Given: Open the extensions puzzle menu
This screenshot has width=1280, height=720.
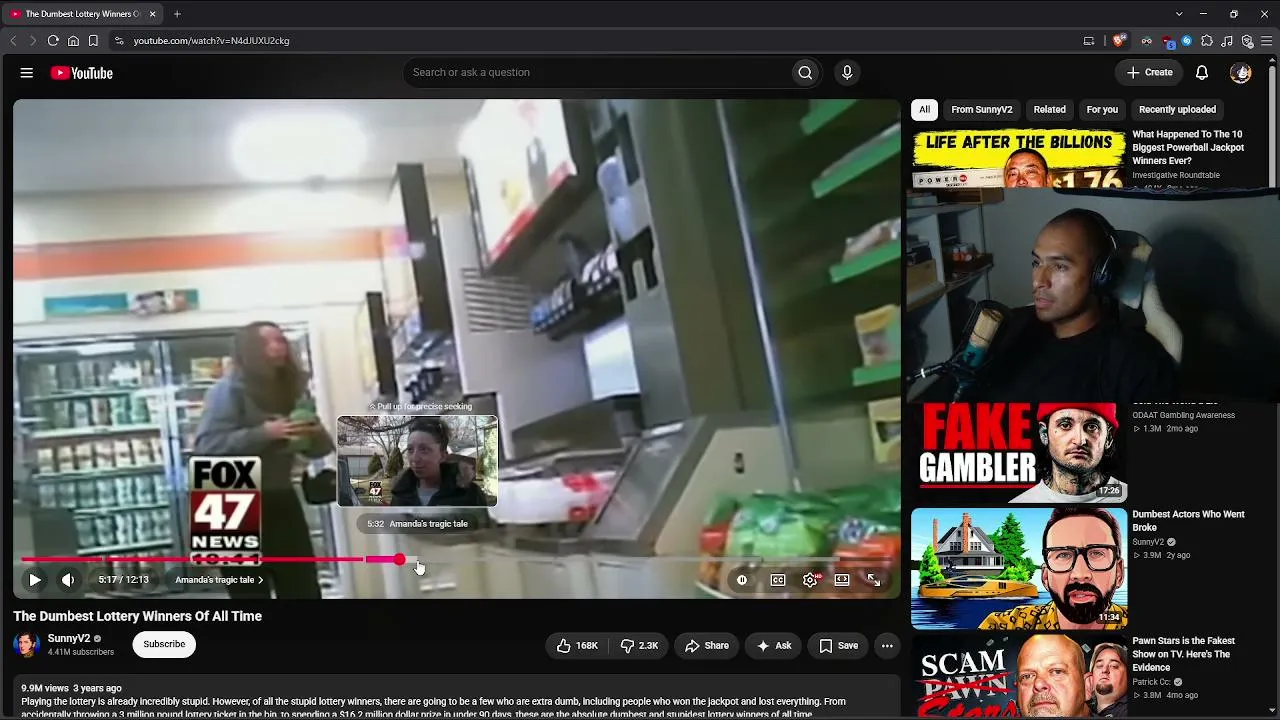Looking at the screenshot, I should pyautogui.click(x=1207, y=41).
